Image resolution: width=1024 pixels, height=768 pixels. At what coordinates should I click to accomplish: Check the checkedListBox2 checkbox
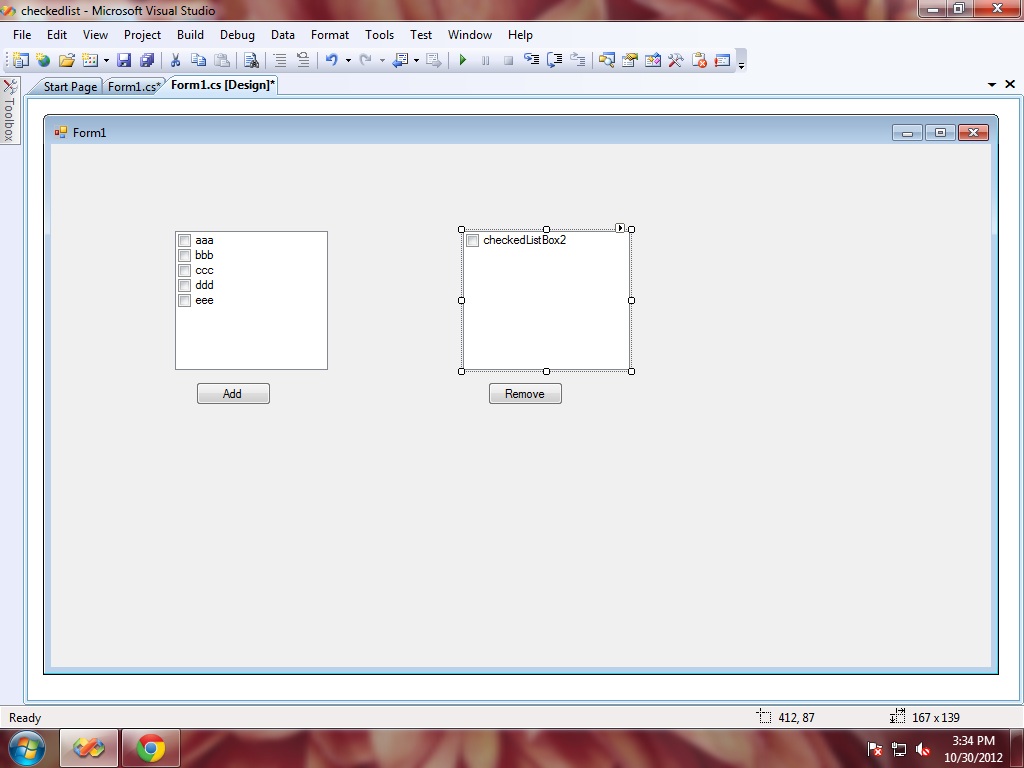(x=472, y=240)
